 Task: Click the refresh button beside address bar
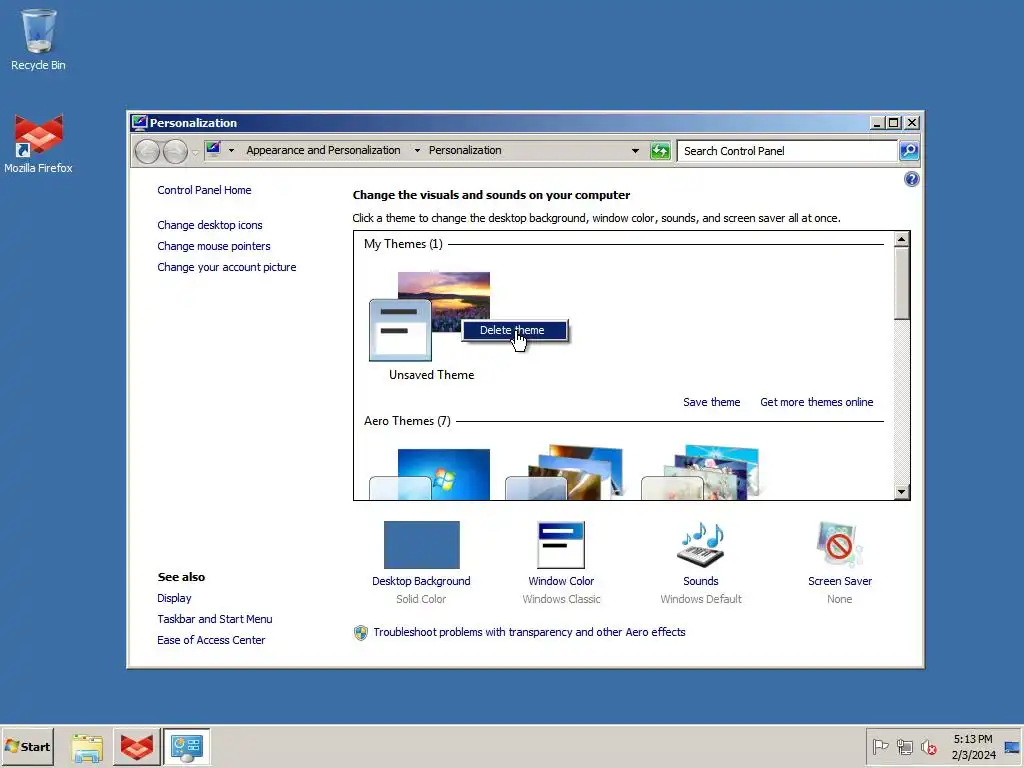pos(660,151)
